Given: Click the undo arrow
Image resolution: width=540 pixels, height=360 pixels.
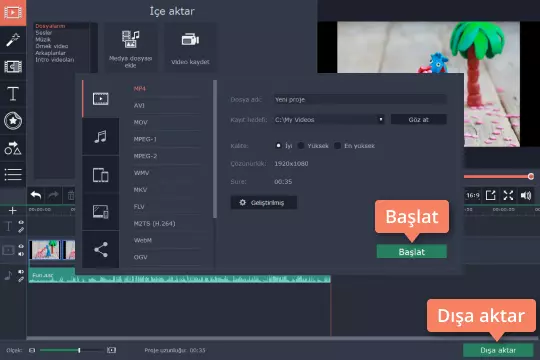Looking at the screenshot, I should (x=36, y=195).
